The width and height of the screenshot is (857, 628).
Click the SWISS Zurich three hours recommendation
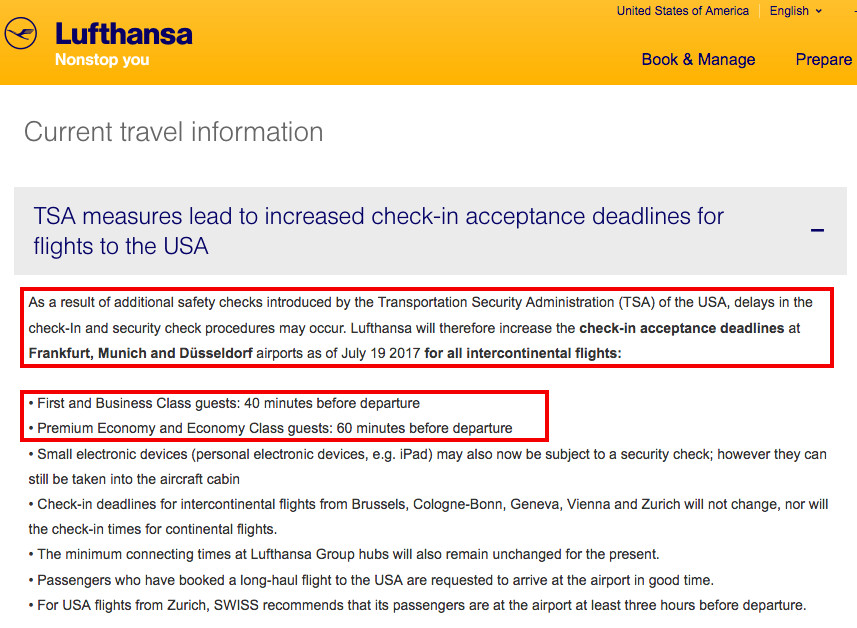point(417,606)
